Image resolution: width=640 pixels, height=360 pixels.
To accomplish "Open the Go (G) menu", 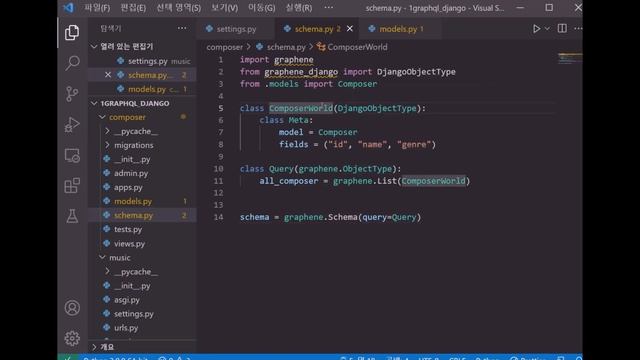I will [262, 8].
